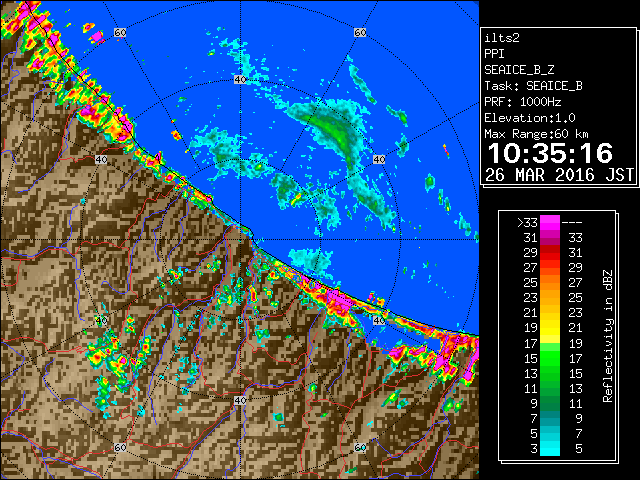Screen dimensions: 640x480
Task: Click the '40' range ring label due north
Action: click(x=240, y=80)
